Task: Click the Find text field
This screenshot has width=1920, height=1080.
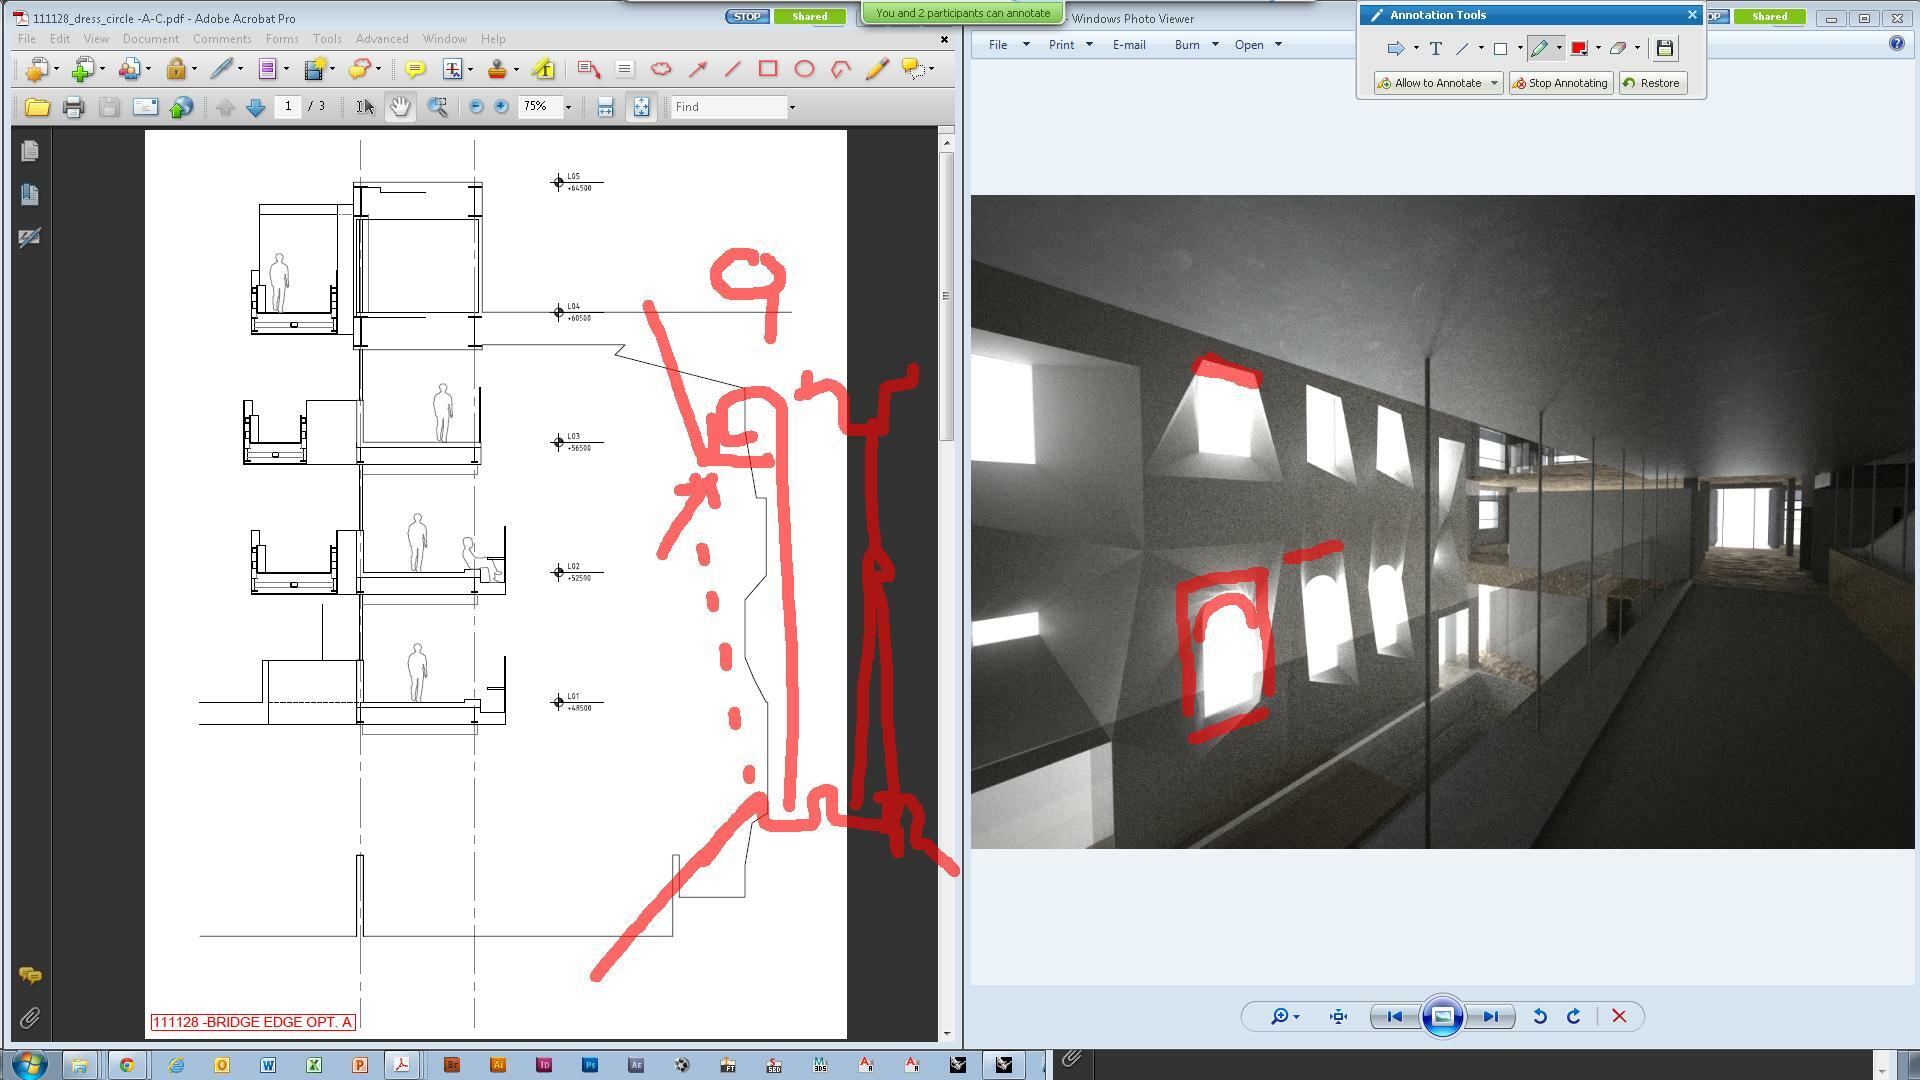Action: pyautogui.click(x=729, y=107)
